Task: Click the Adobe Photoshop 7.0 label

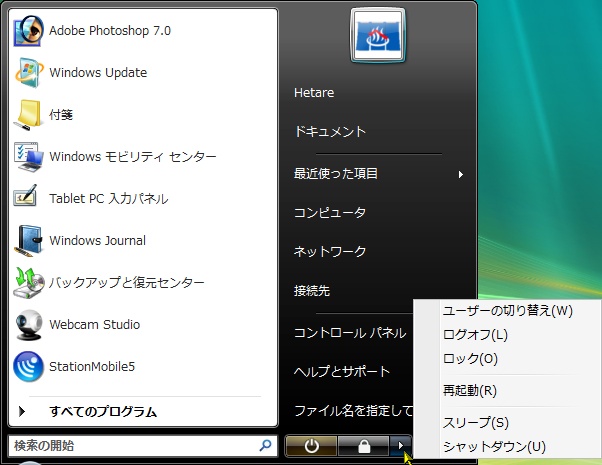Action: tap(110, 31)
